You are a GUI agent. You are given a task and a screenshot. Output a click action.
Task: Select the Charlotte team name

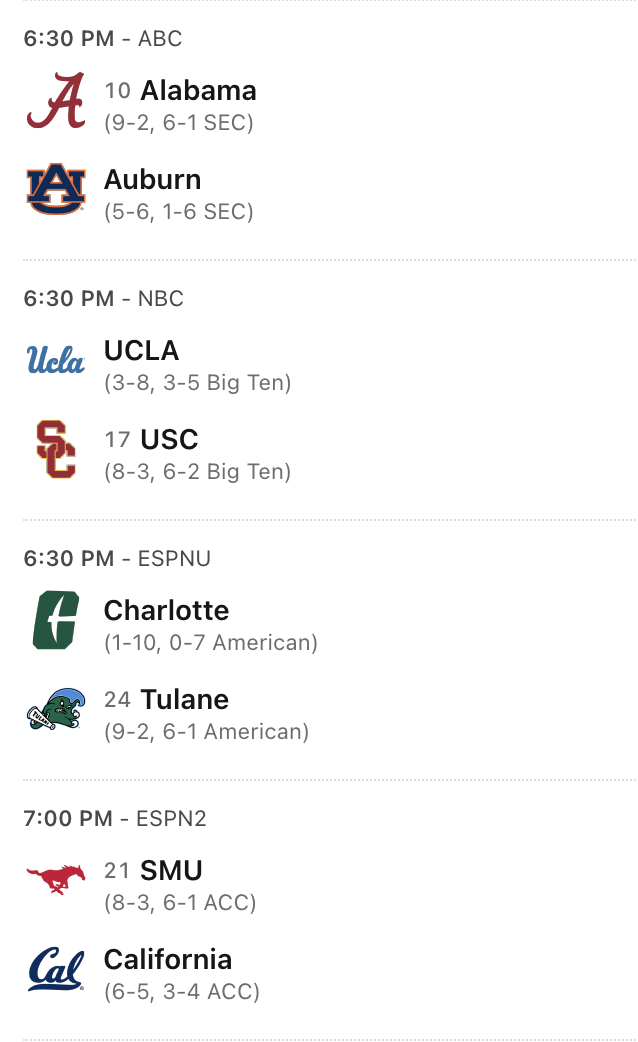click(x=166, y=611)
